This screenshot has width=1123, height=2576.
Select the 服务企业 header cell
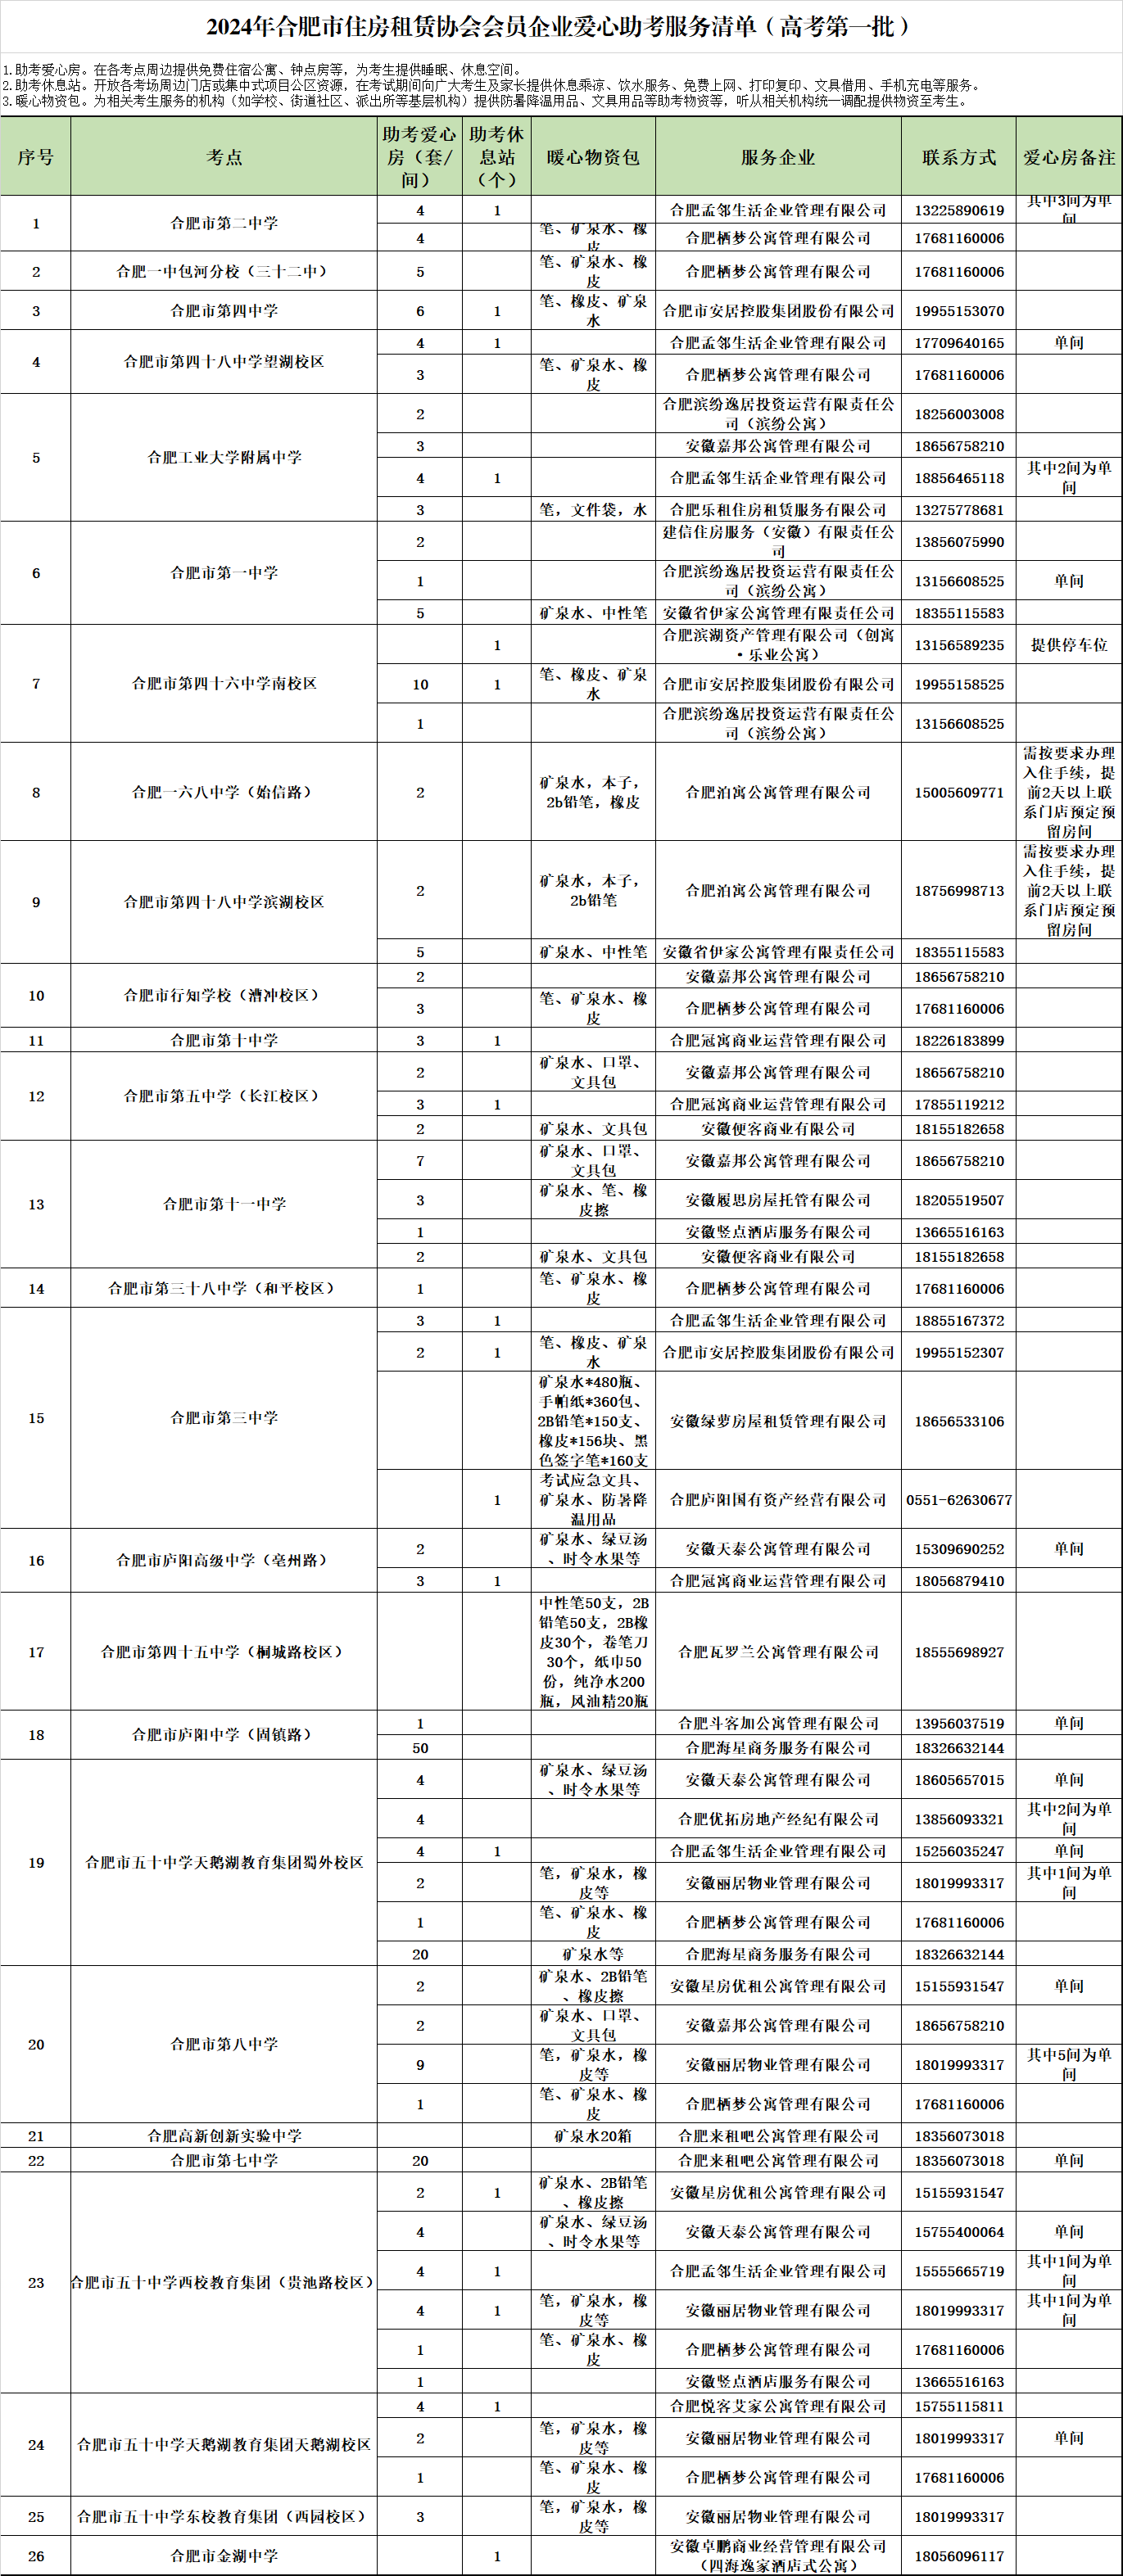point(778,157)
